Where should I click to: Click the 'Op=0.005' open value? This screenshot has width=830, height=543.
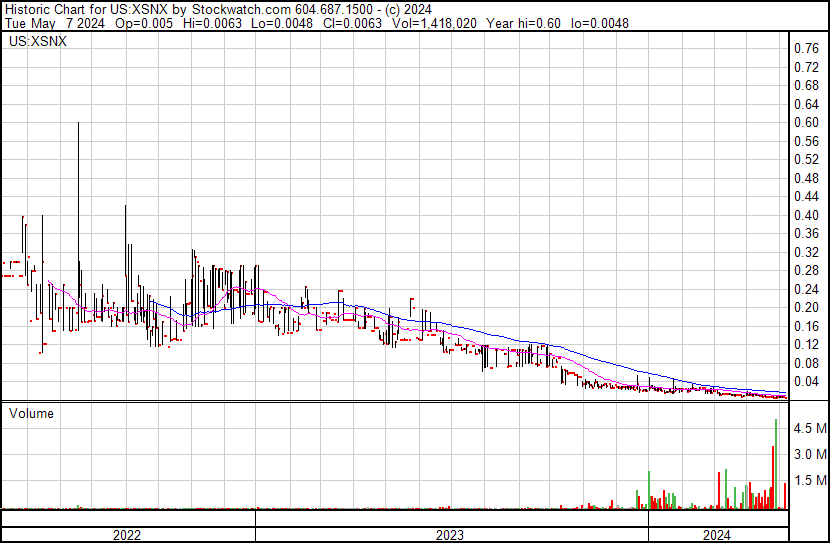click(x=144, y=23)
